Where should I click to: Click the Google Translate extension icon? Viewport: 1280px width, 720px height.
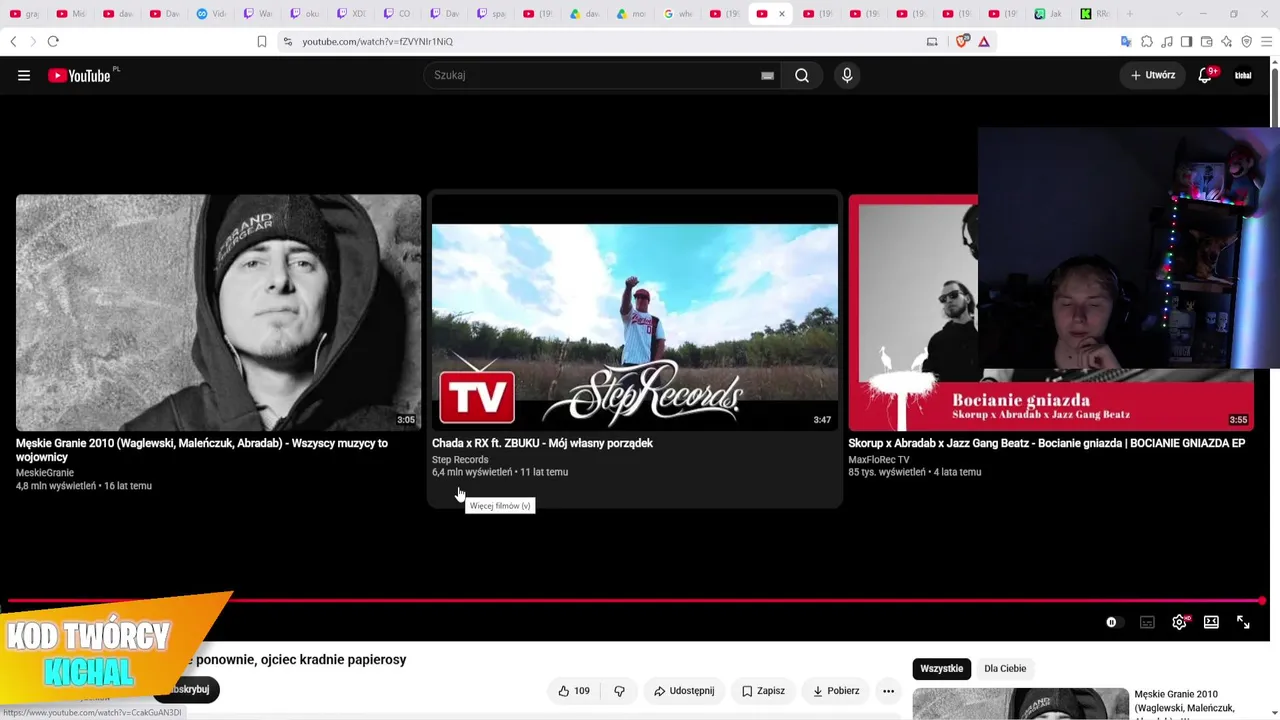click(x=1126, y=41)
